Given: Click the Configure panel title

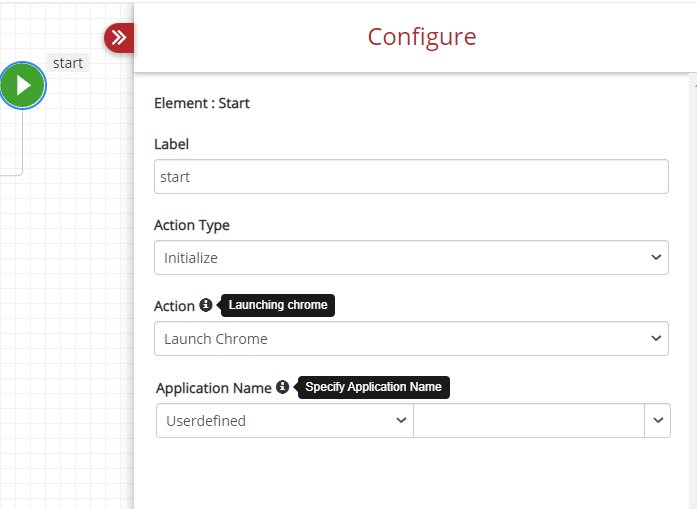Looking at the screenshot, I should tap(422, 36).
